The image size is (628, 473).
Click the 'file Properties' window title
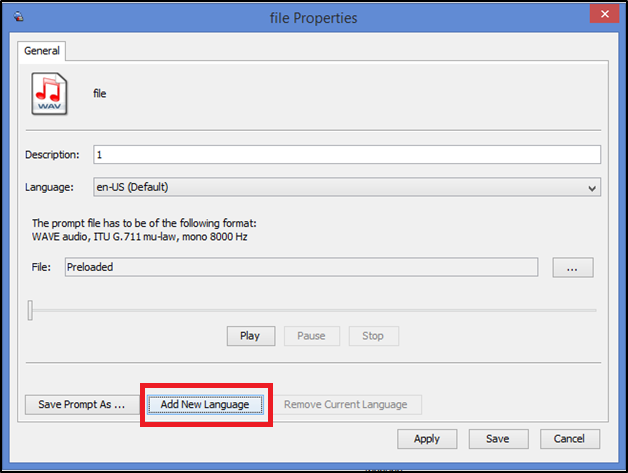click(314, 18)
